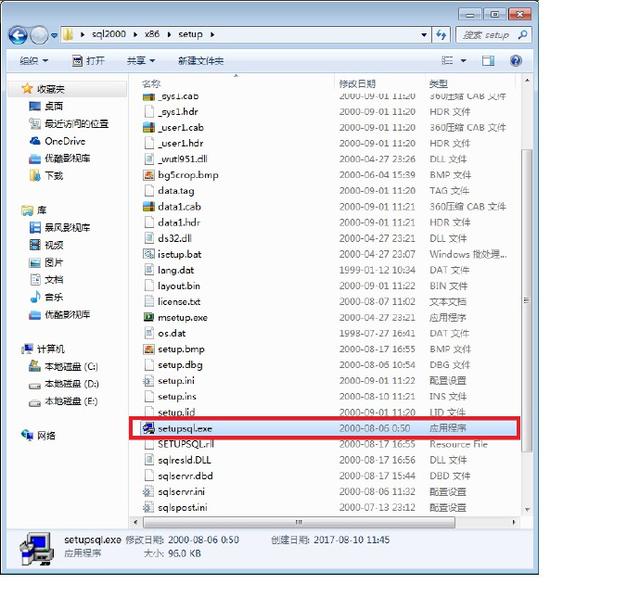The height and width of the screenshot is (597, 640).
Task: Click the setup breadcrumb segment
Action: click(x=190, y=34)
